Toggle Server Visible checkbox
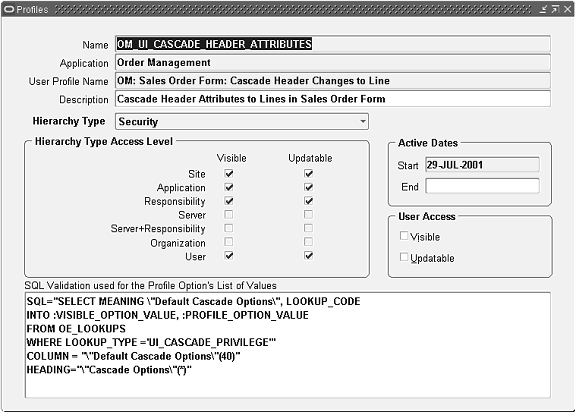 [x=229, y=214]
